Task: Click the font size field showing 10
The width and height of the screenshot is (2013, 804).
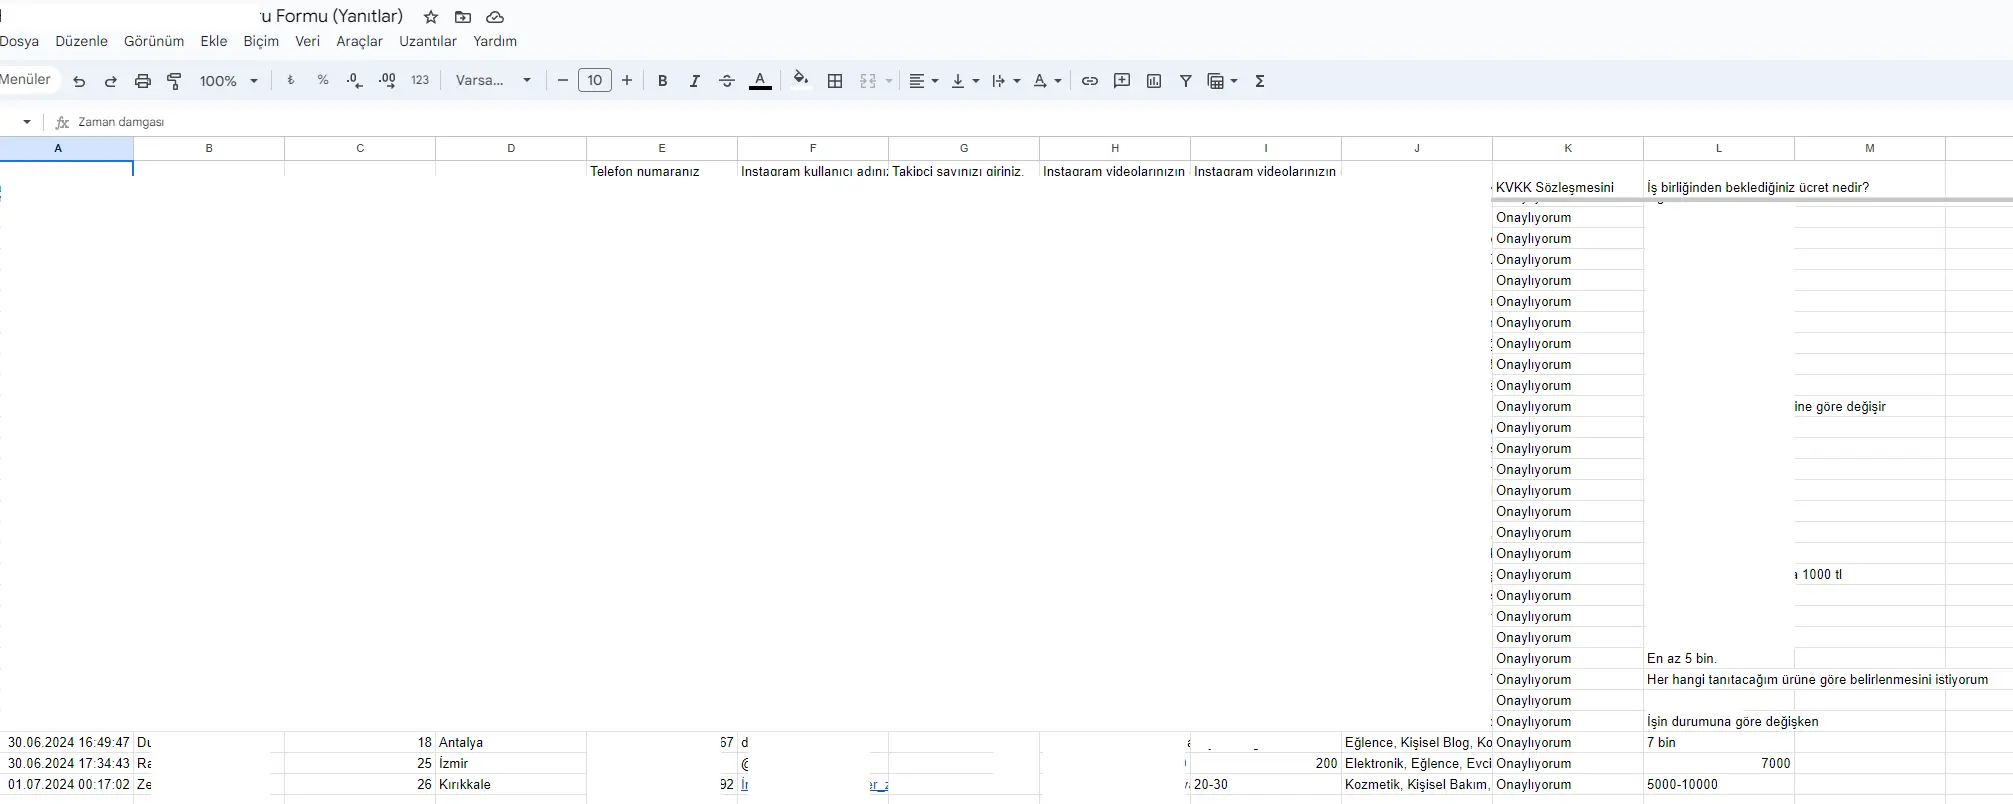Action: point(595,81)
